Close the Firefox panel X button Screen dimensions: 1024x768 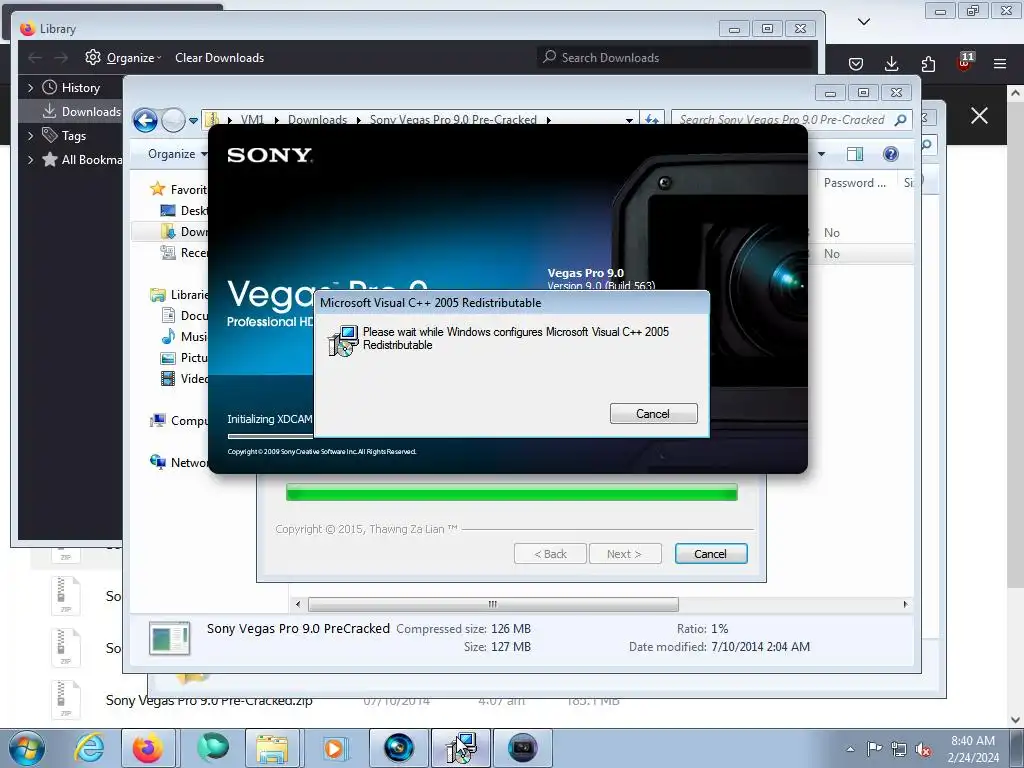979,116
